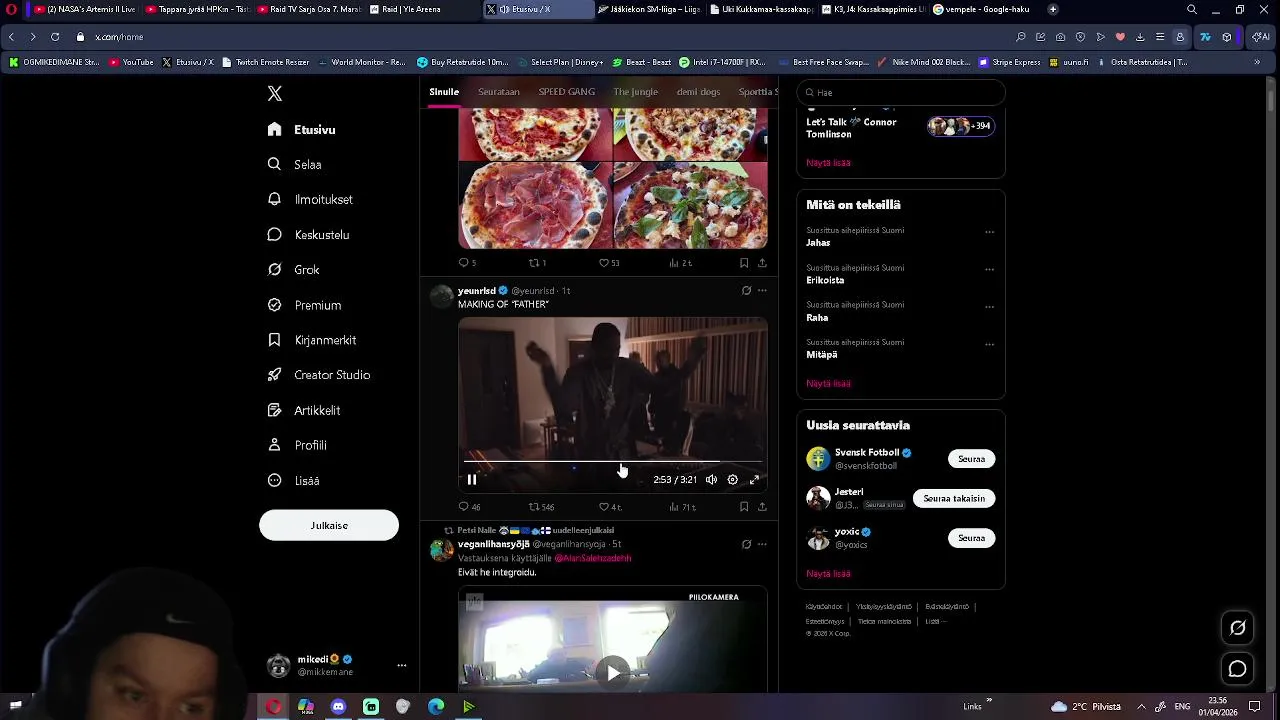Open floating Grok button
This screenshot has height=720, width=1280.
click(x=1238, y=628)
